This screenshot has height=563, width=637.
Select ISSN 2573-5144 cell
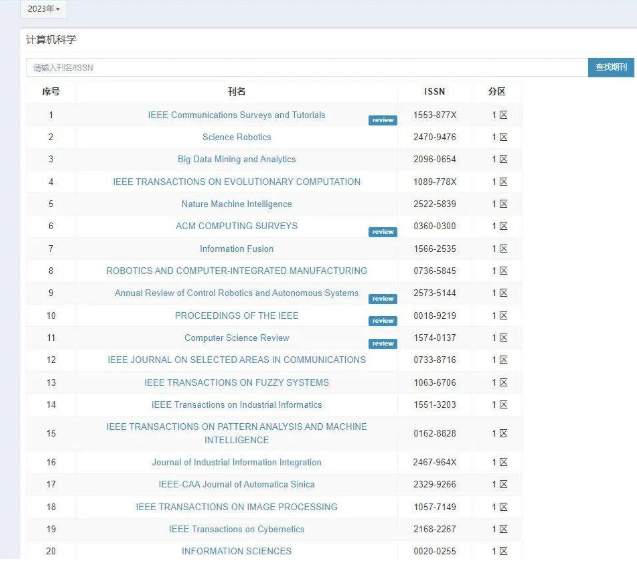coord(435,293)
